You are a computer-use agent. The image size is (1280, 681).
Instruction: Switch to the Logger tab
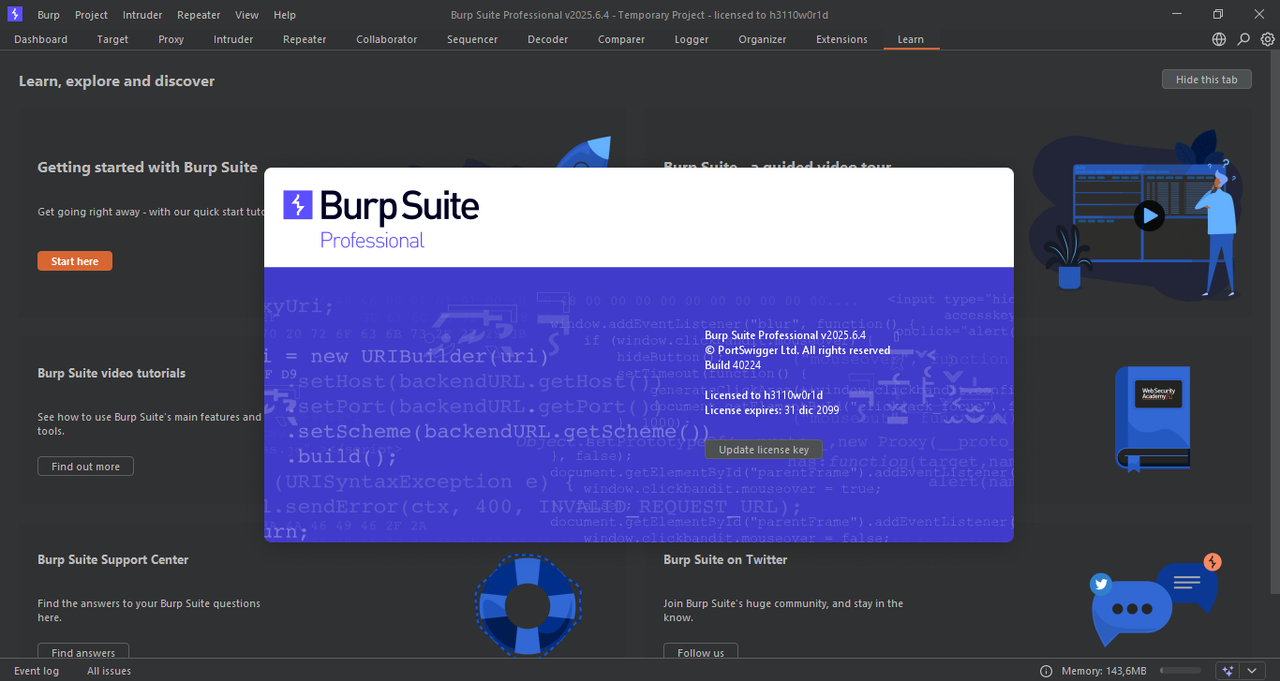pos(691,39)
